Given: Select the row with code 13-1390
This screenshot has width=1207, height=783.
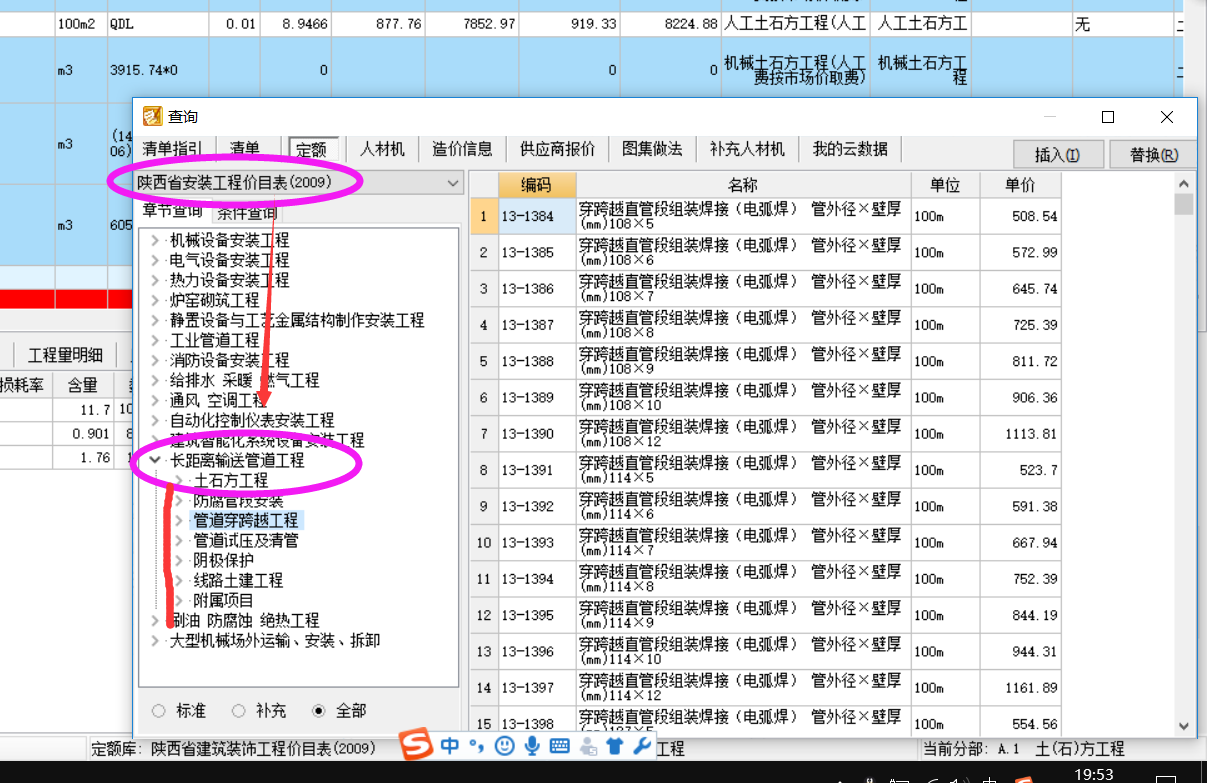Looking at the screenshot, I should [x=766, y=434].
